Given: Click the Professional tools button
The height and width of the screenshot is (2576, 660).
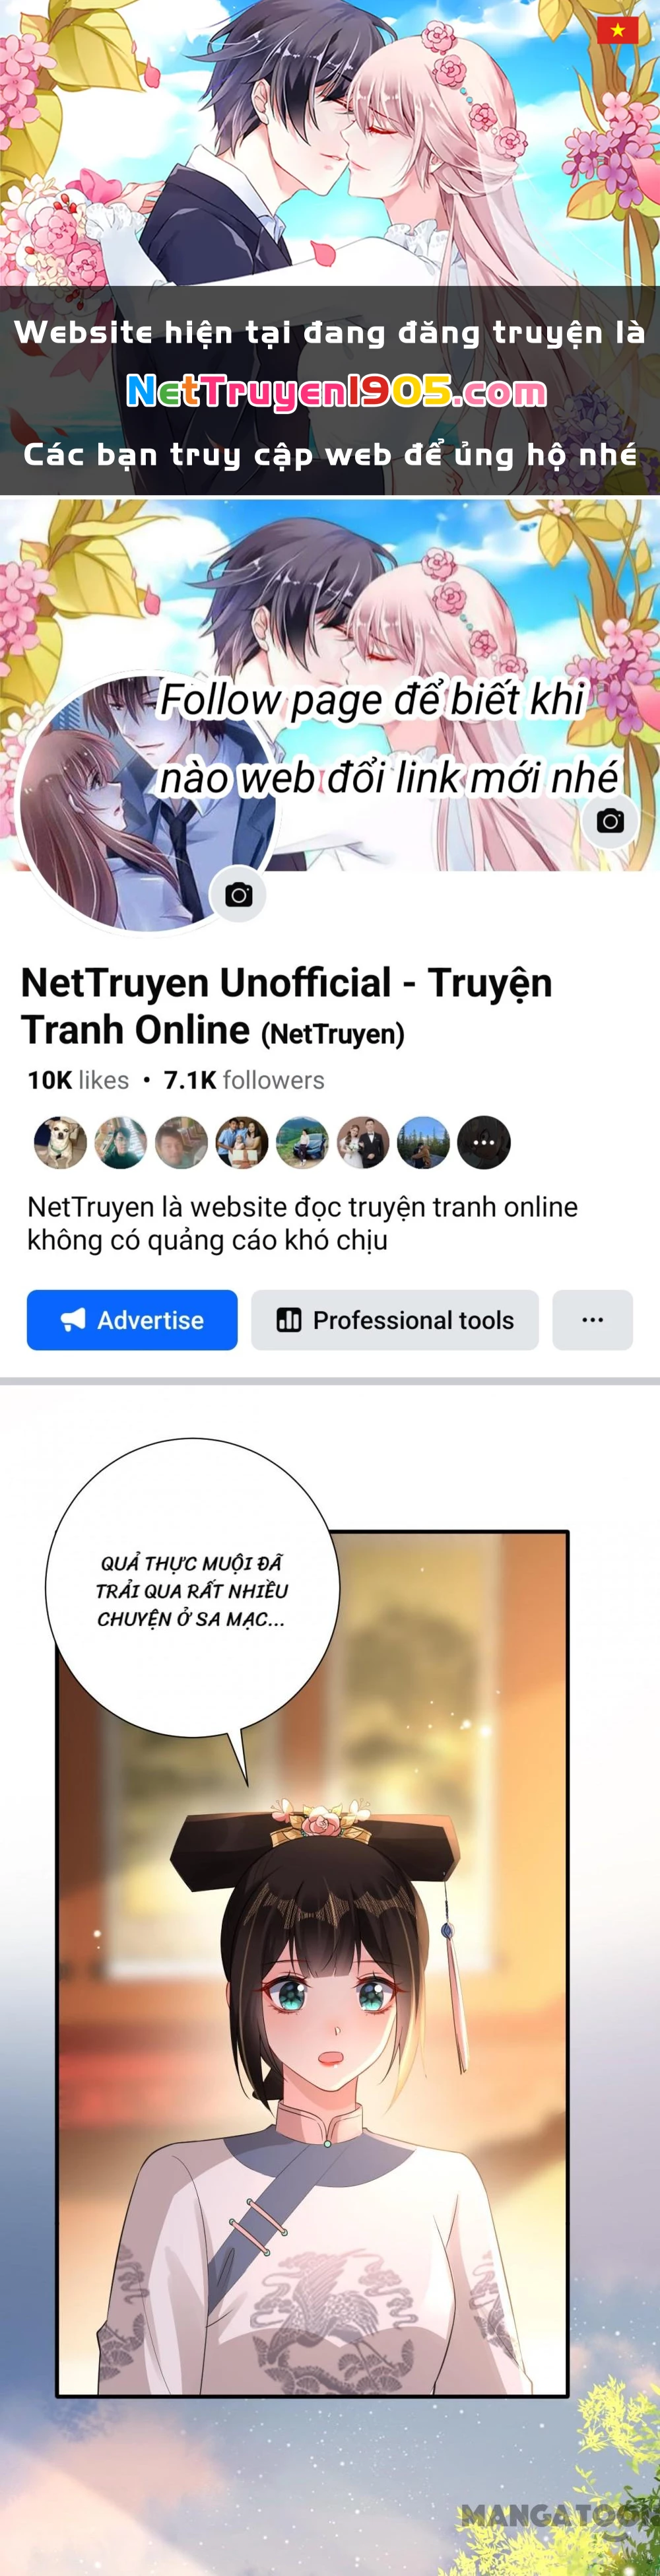Looking at the screenshot, I should [395, 1320].
